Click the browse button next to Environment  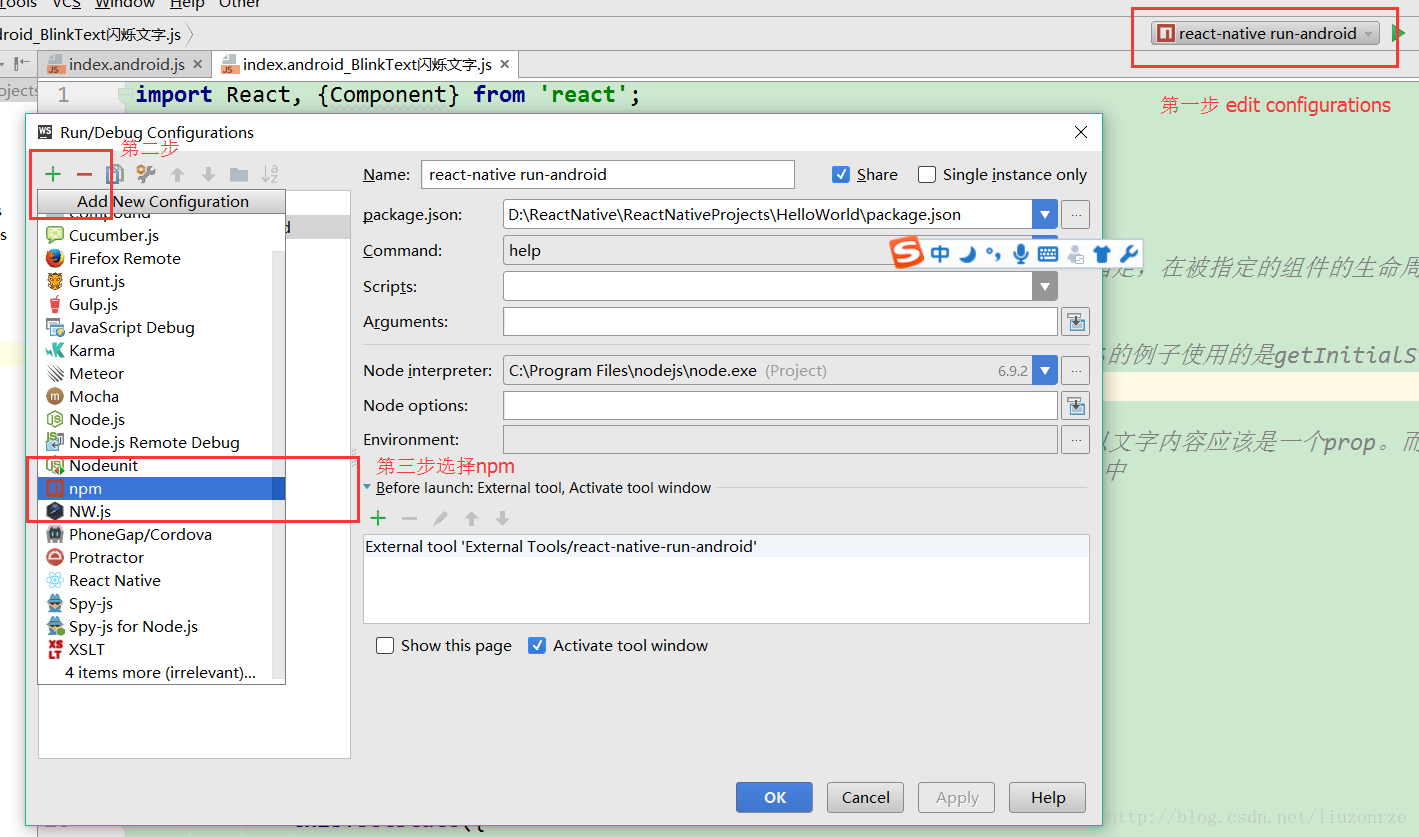point(1076,440)
